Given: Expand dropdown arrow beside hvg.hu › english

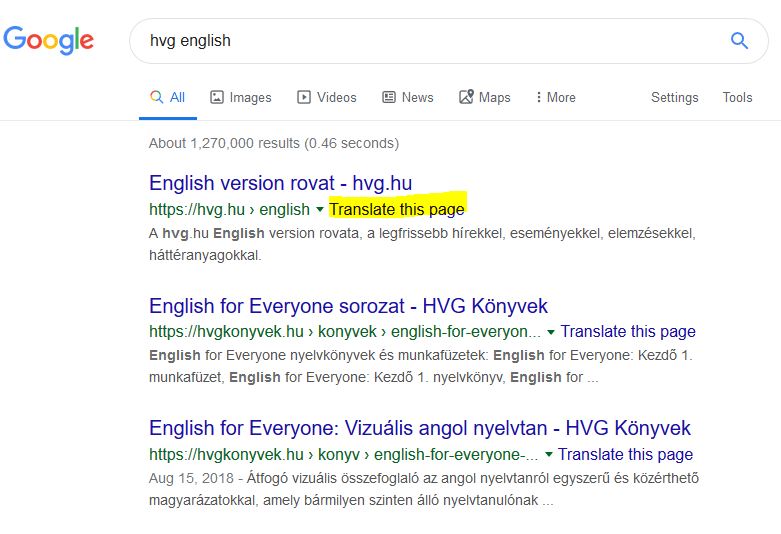Looking at the screenshot, I should pyautogui.click(x=320, y=210).
